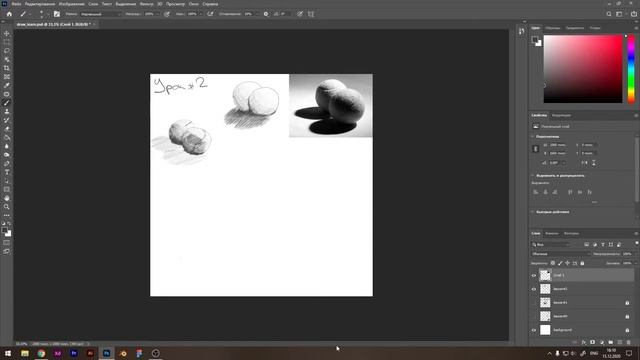Open Windows Start menu
The width and height of the screenshot is (640, 360).
pyautogui.click(x=8, y=353)
